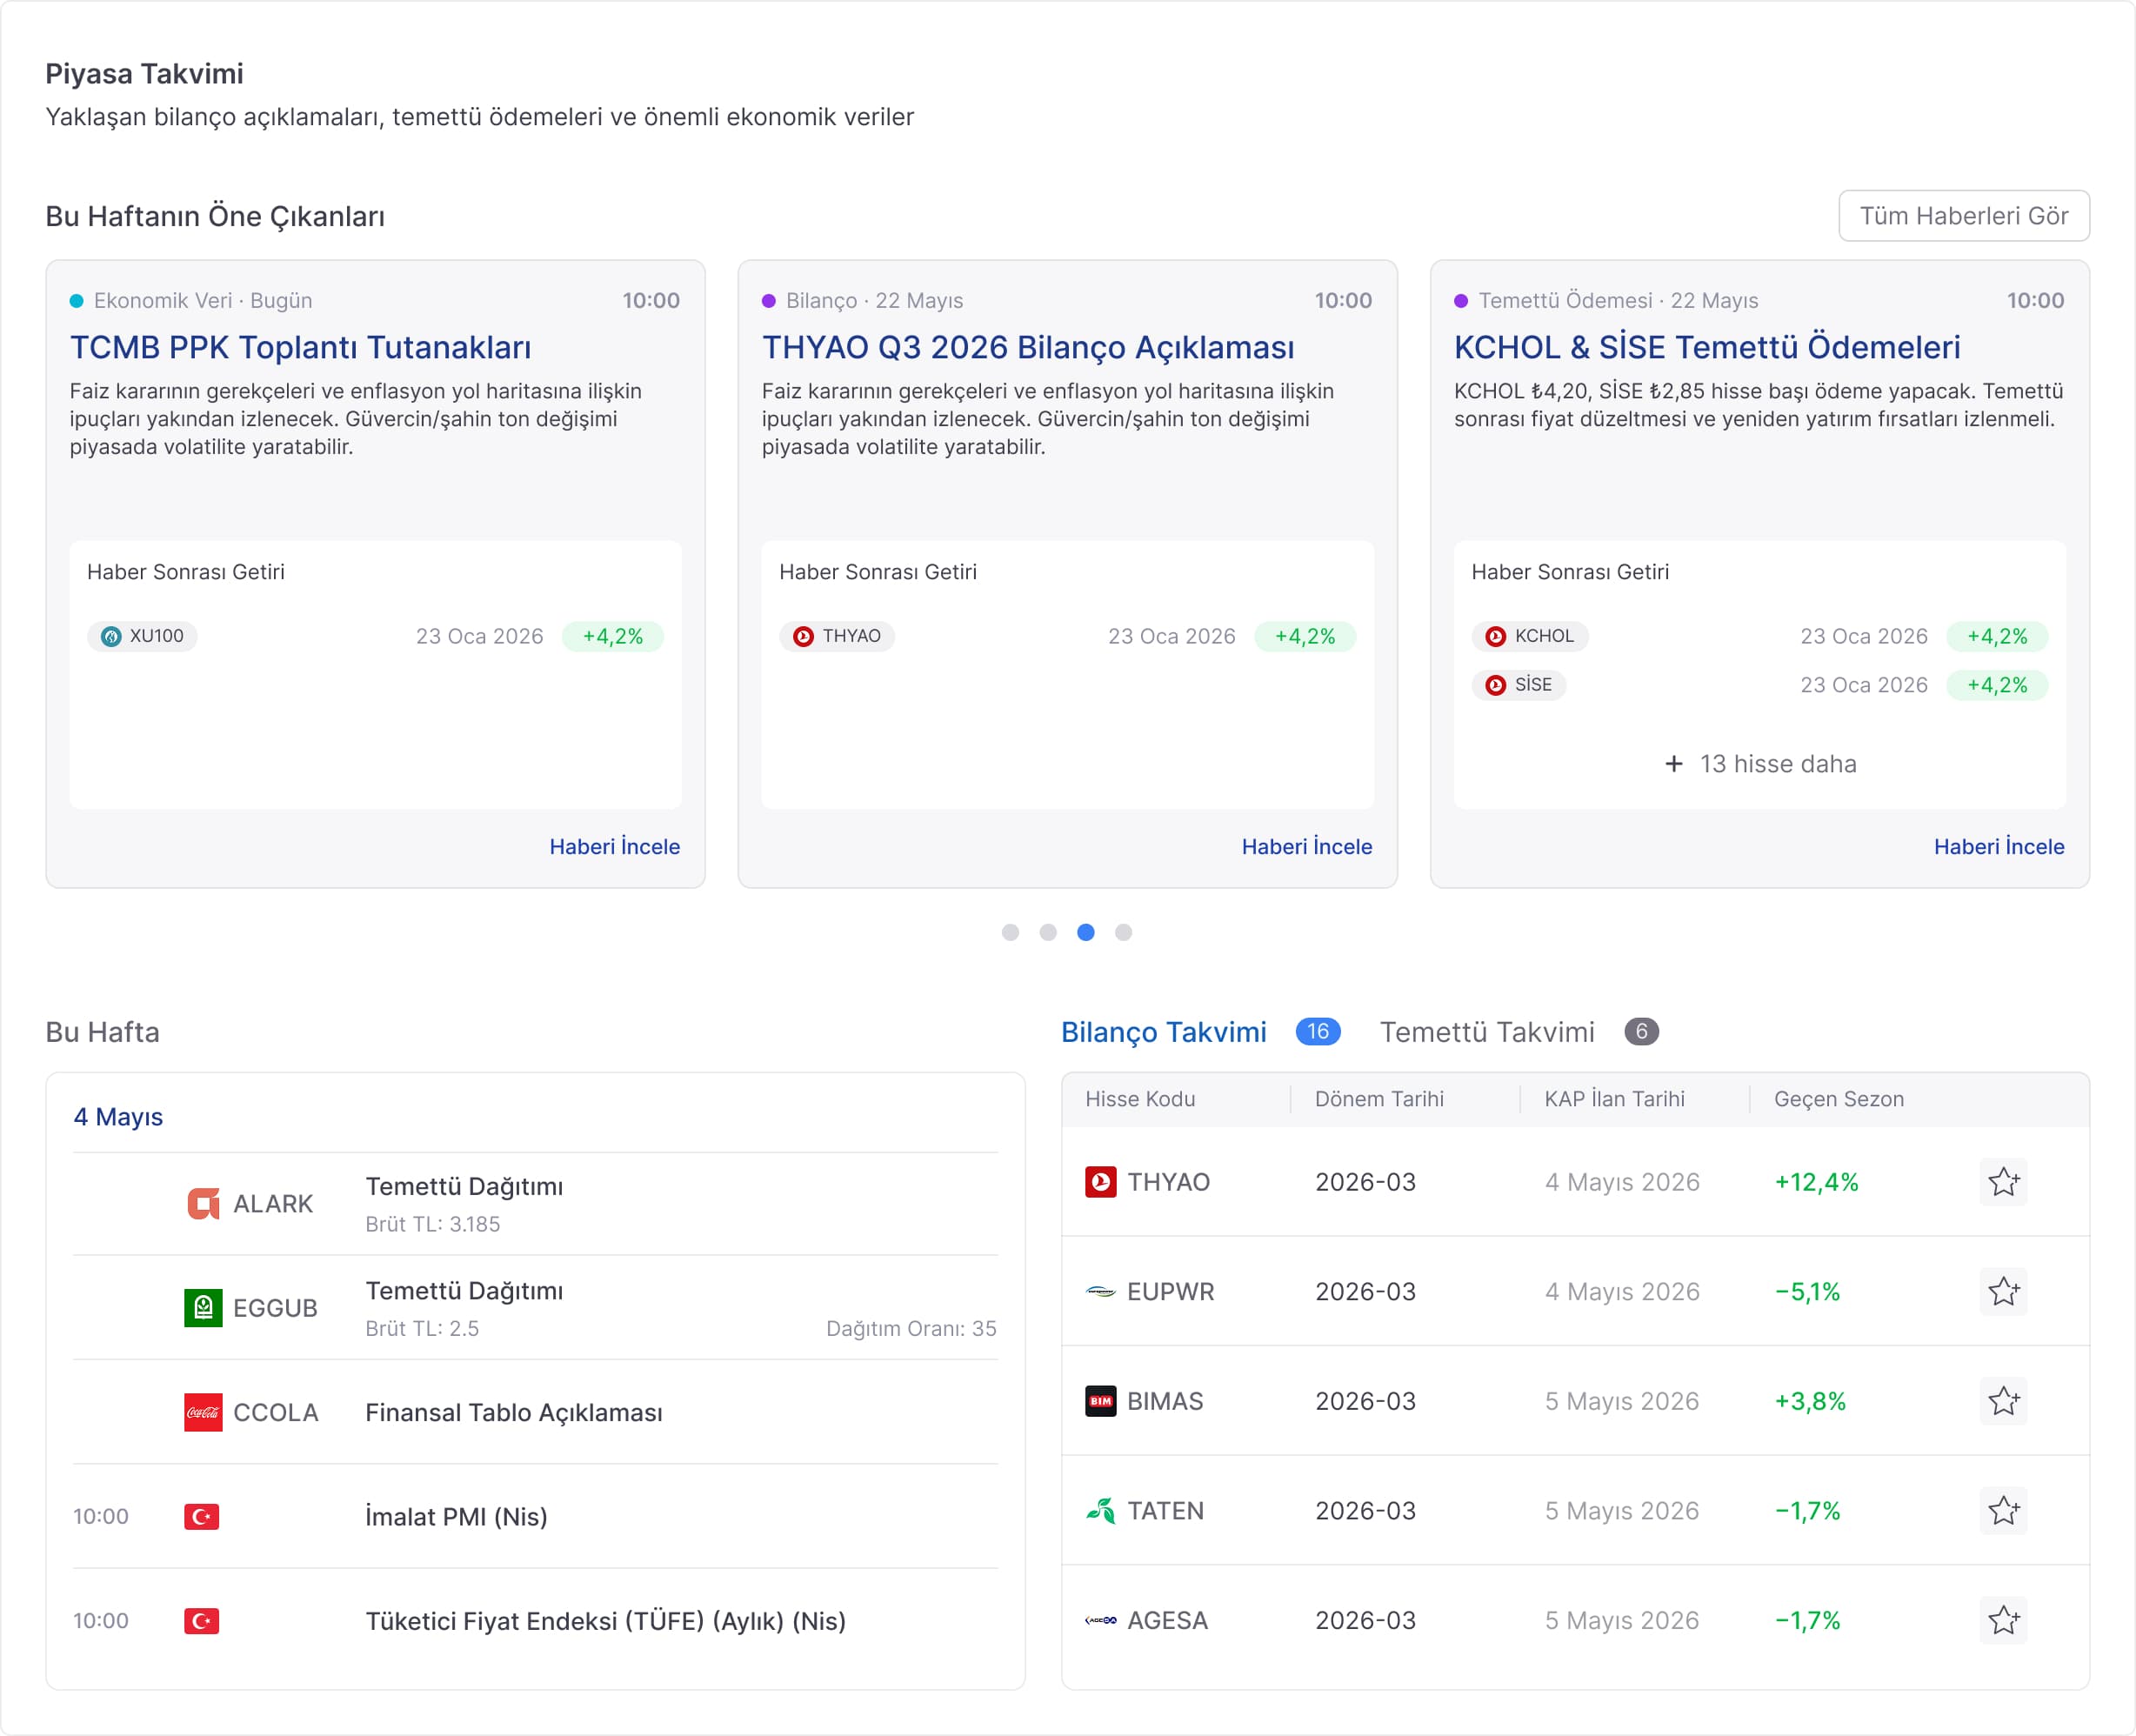
Task: Star the AGESA row in earnings table
Action: [2003, 1620]
